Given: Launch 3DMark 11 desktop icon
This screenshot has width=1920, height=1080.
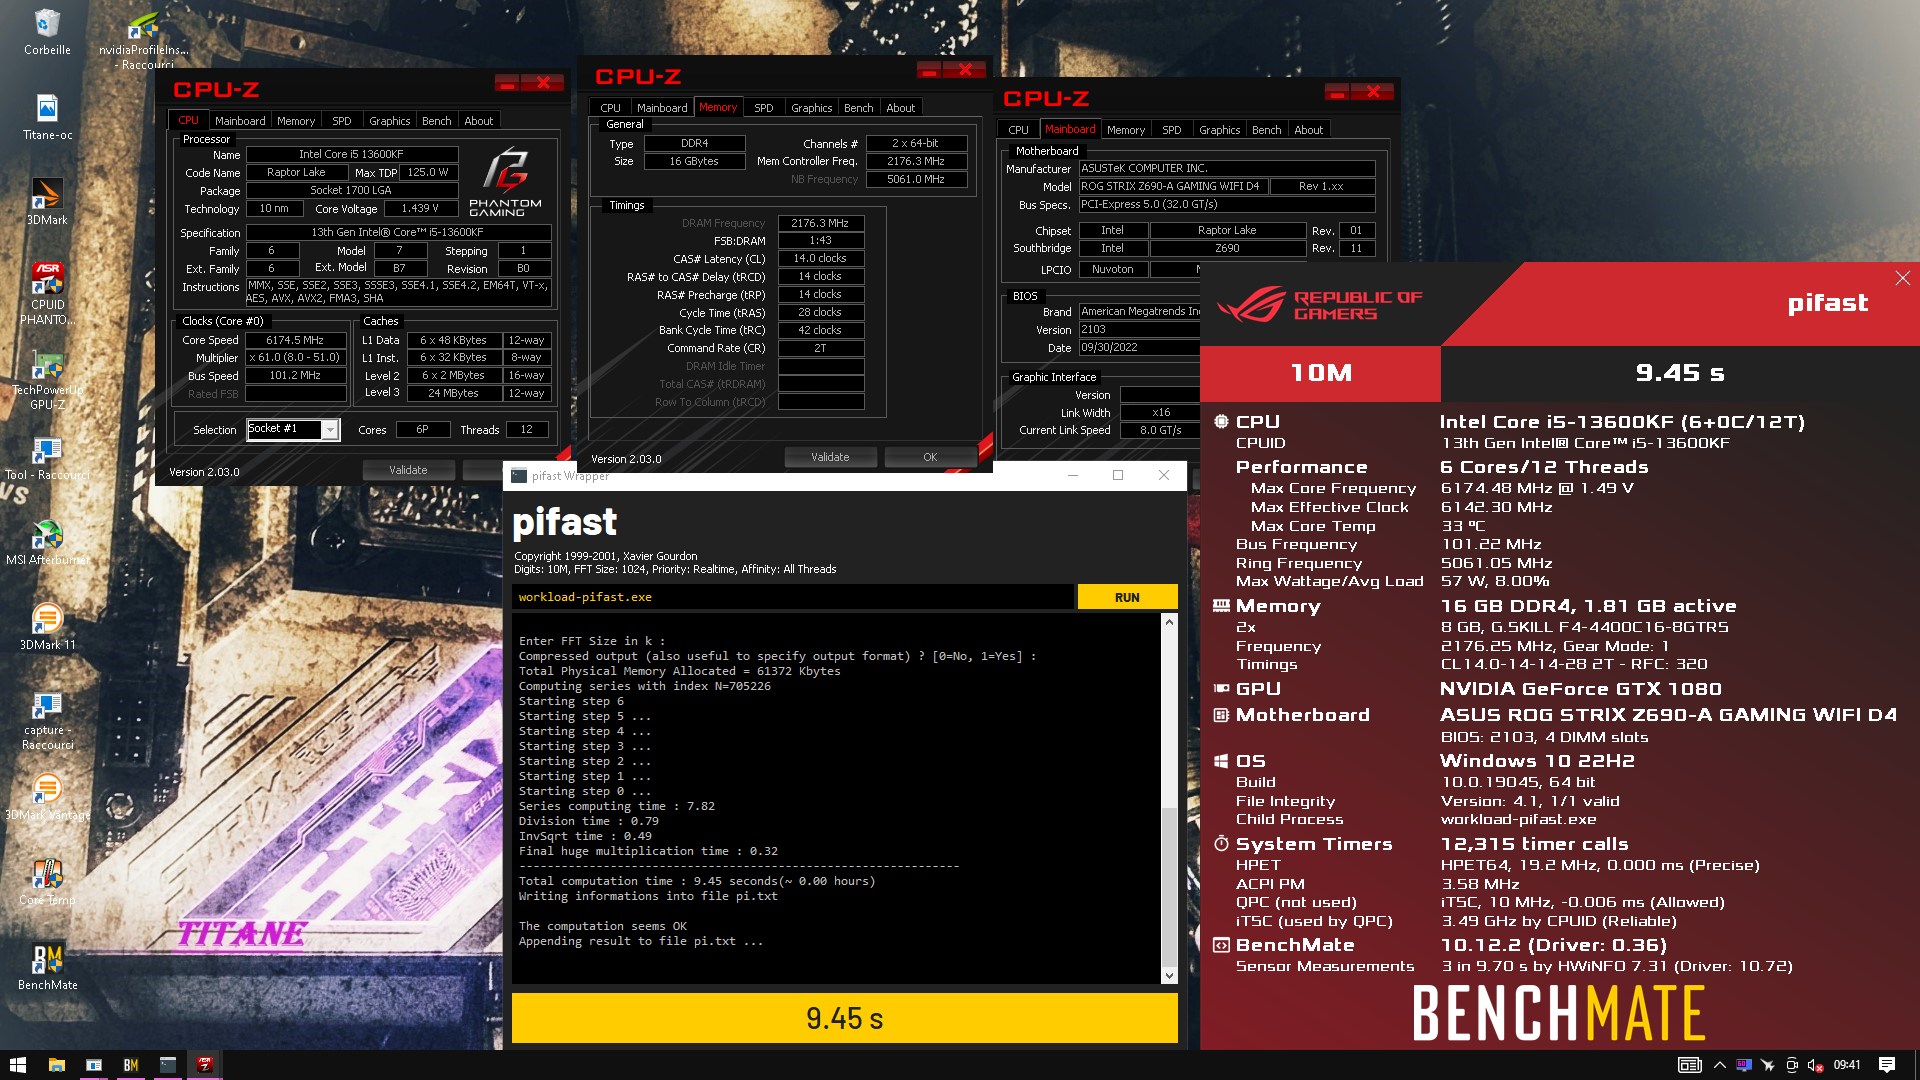Looking at the screenshot, I should [x=47, y=627].
